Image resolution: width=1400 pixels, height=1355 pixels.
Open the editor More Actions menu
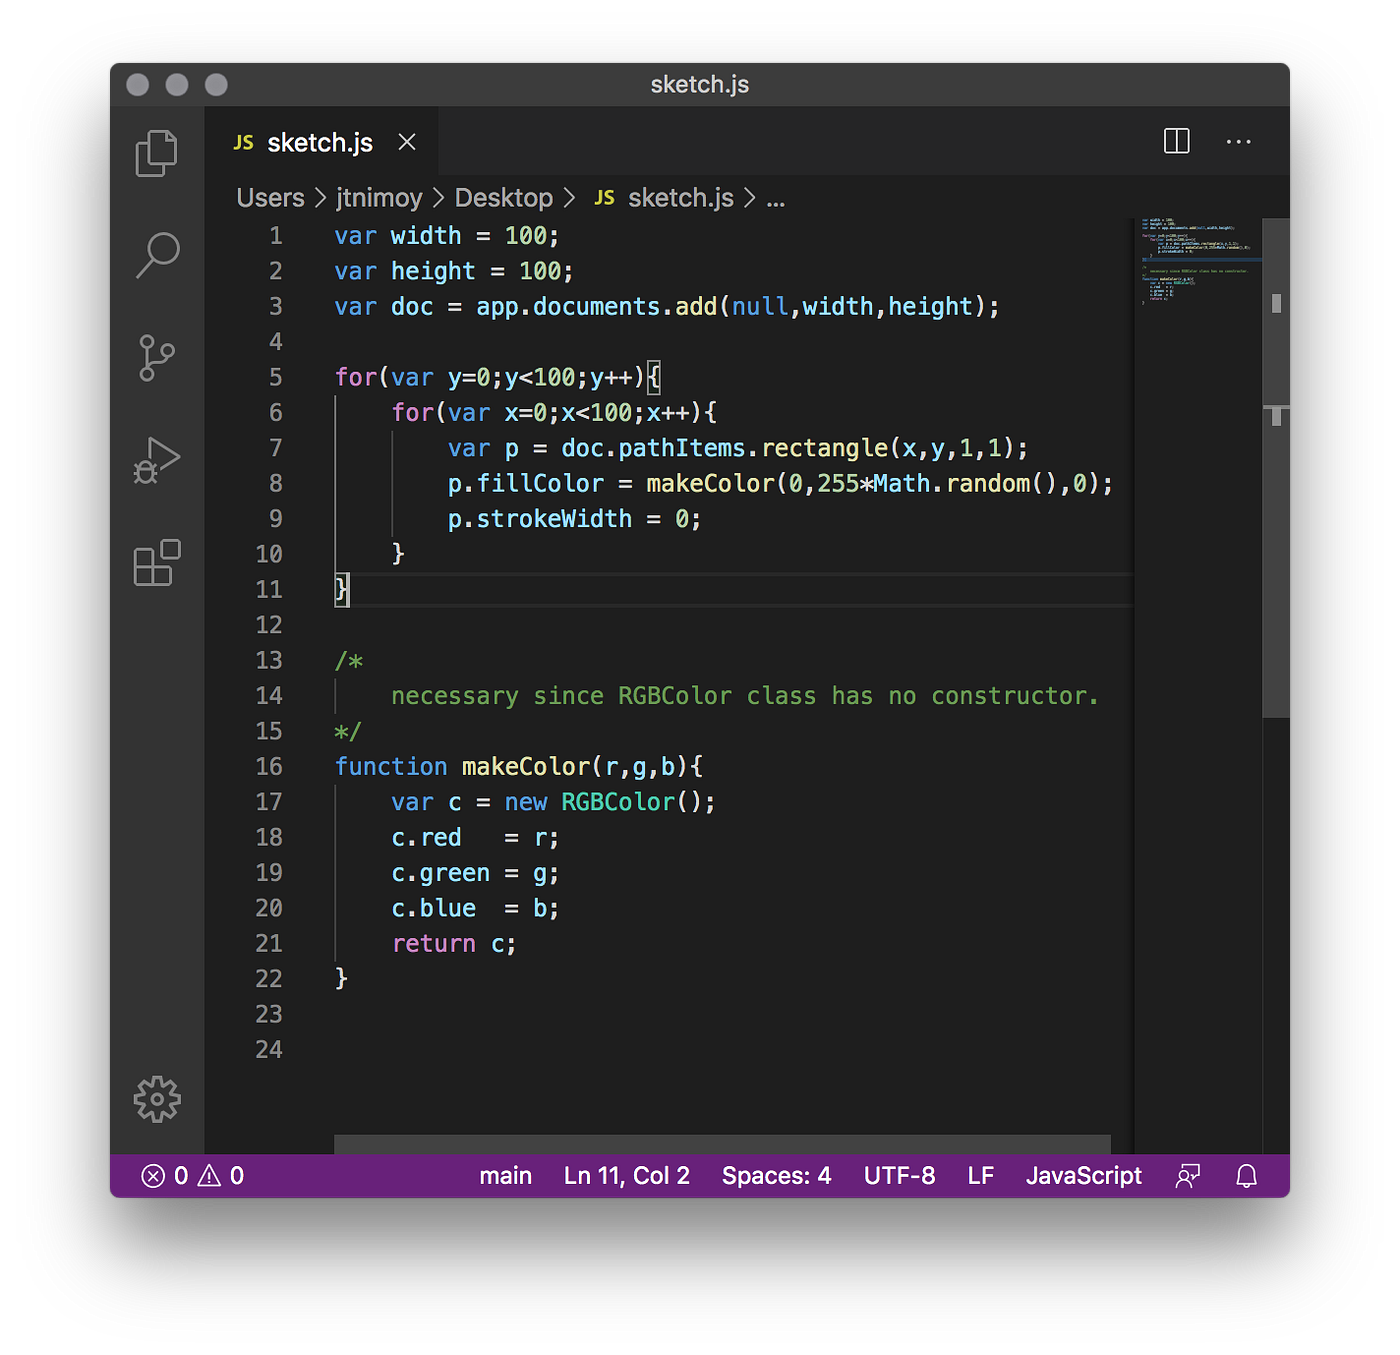pyautogui.click(x=1238, y=141)
